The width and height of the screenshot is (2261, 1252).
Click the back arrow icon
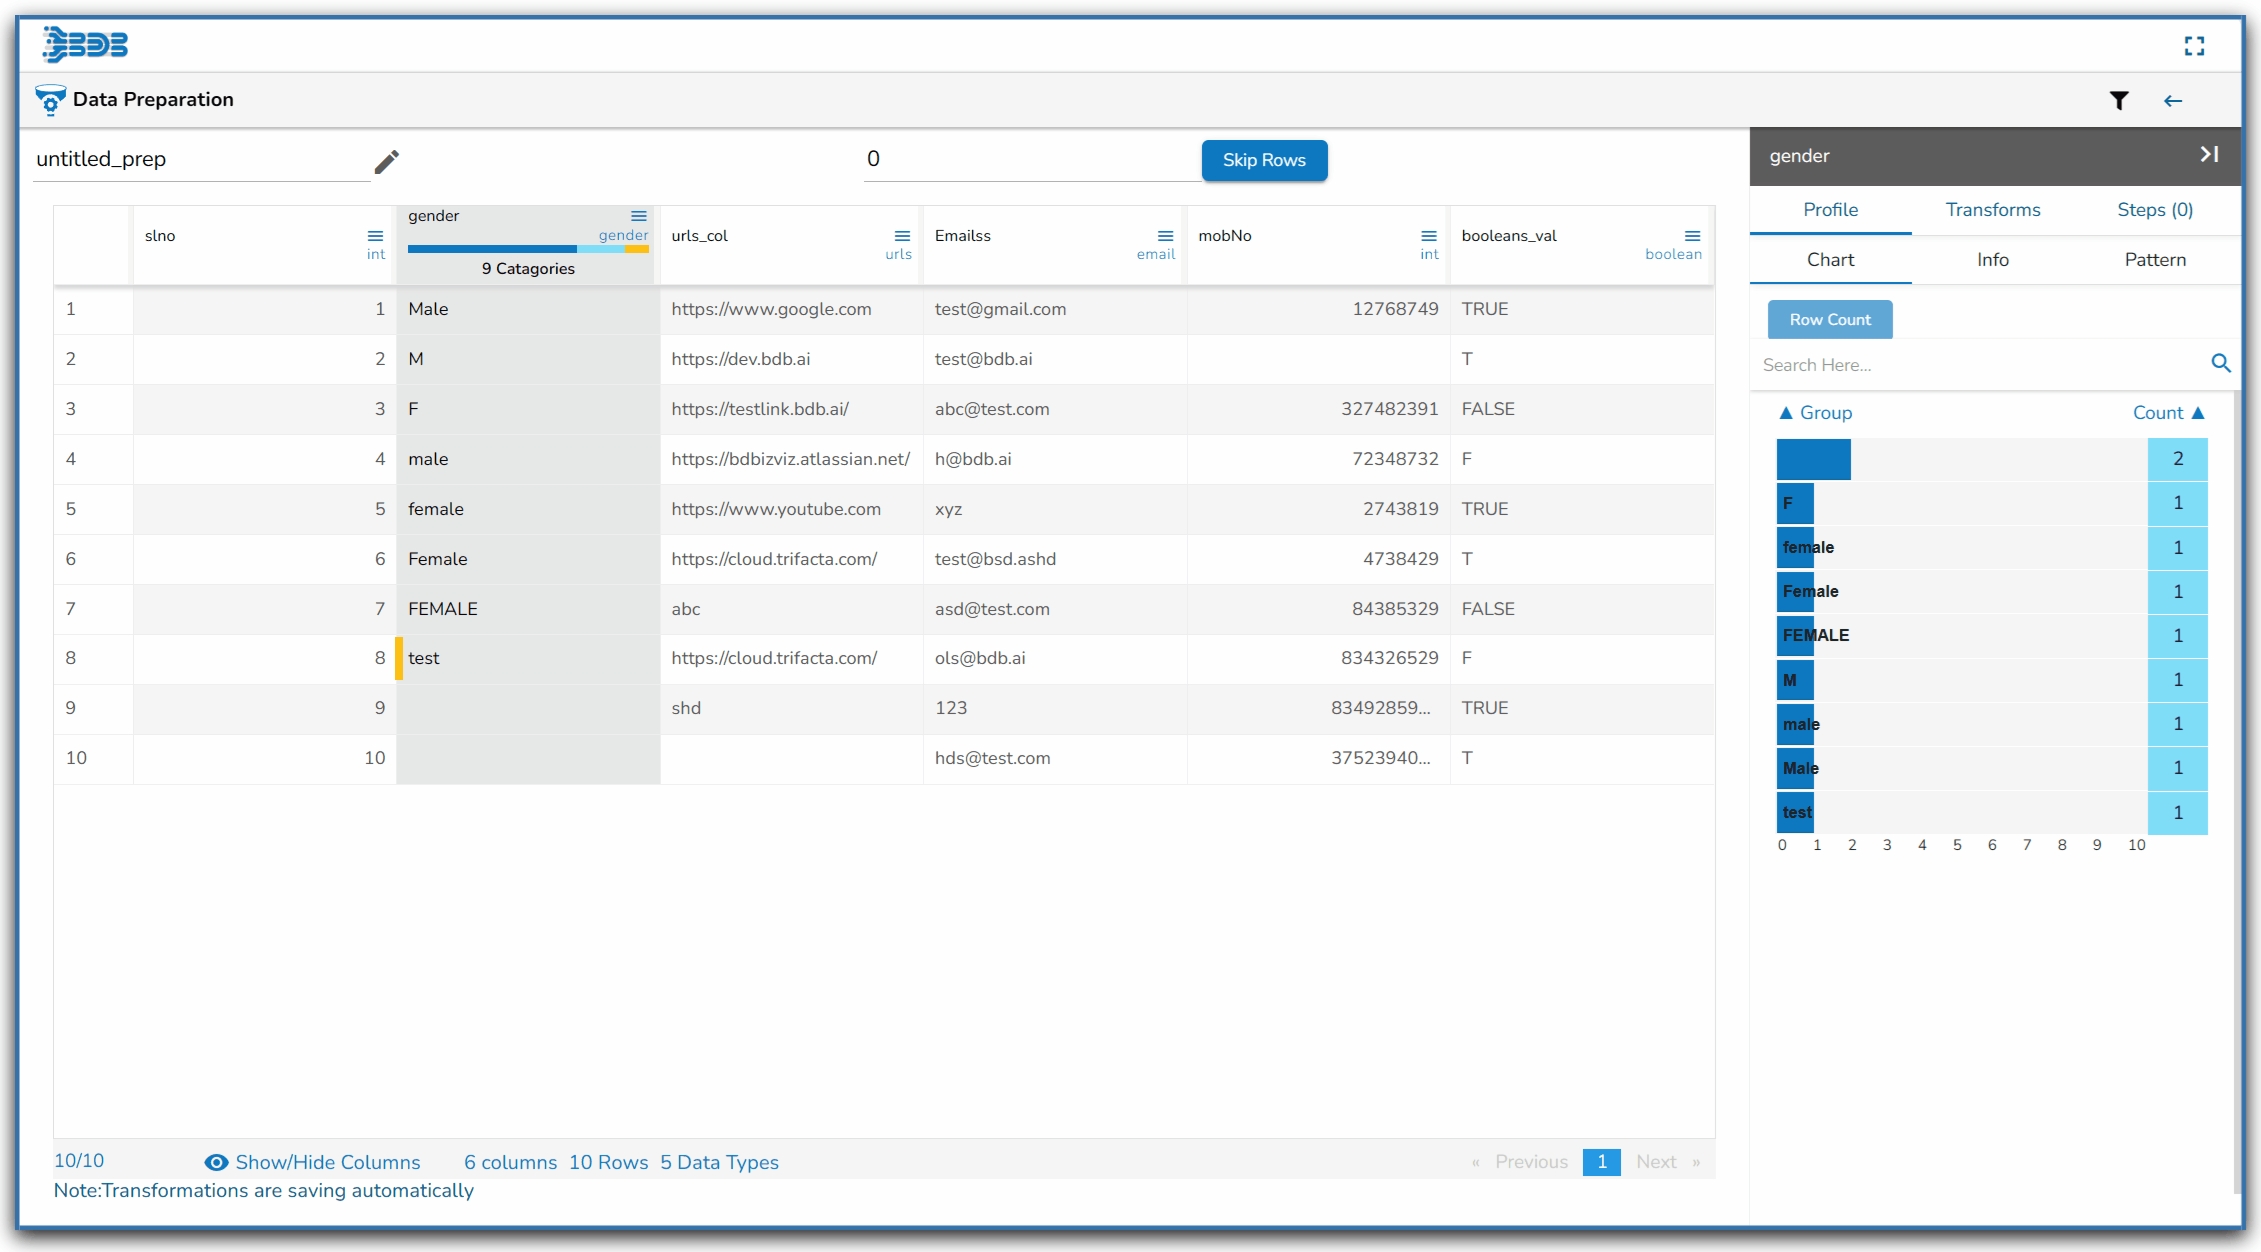[2172, 100]
